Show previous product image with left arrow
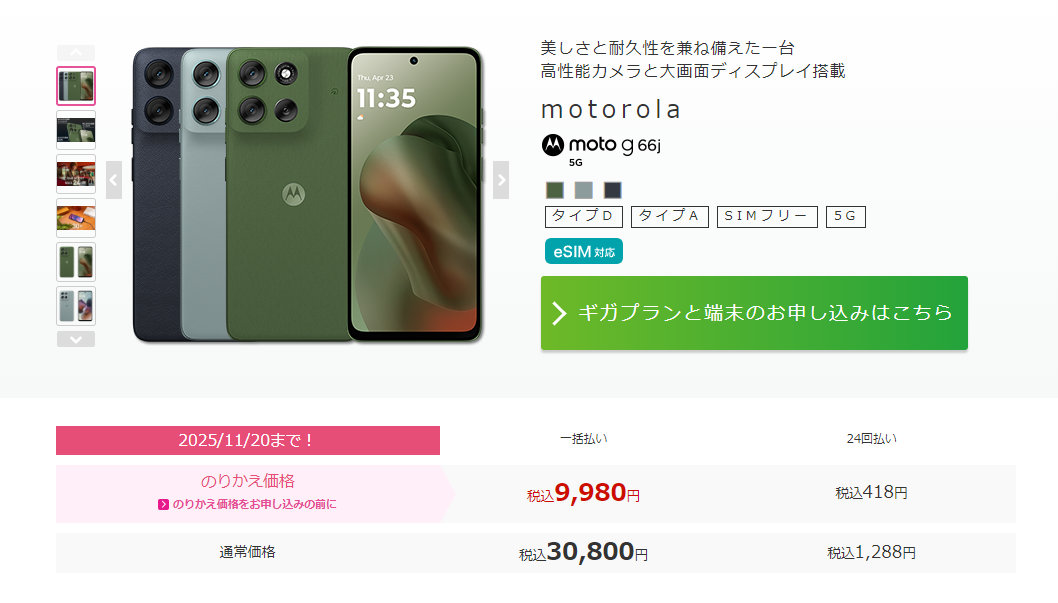 point(114,180)
